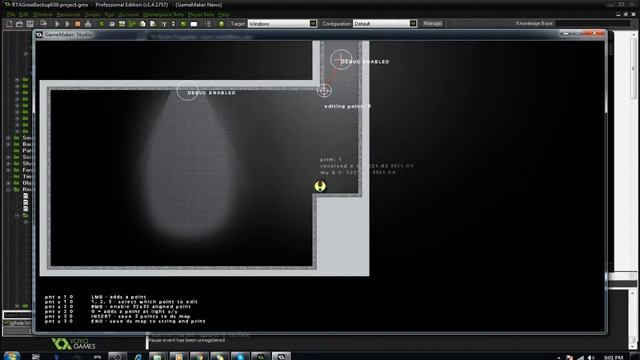Click the Manage button
This screenshot has width=640, height=360.
pos(432,24)
